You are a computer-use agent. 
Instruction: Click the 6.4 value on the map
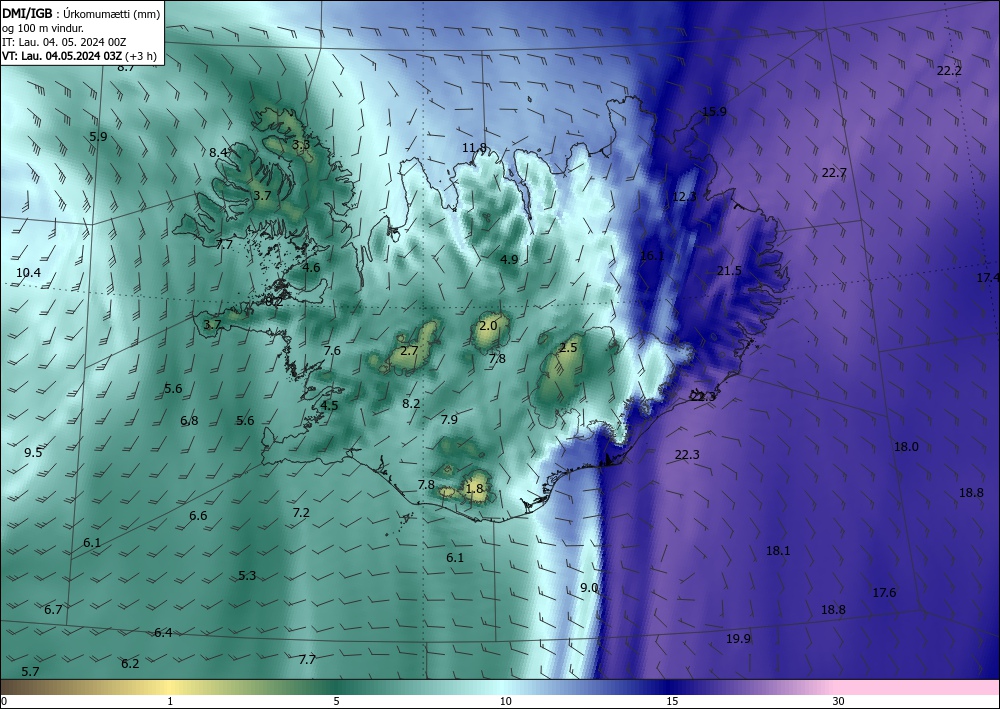pos(163,633)
